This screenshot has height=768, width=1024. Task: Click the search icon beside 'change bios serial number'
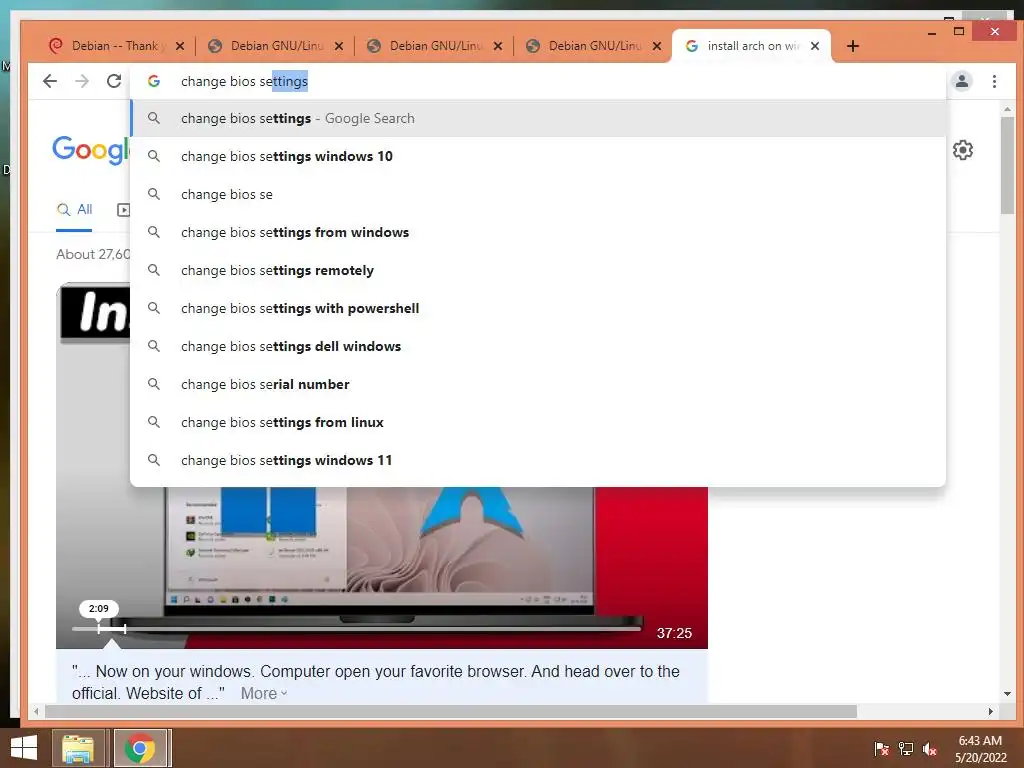pos(153,384)
